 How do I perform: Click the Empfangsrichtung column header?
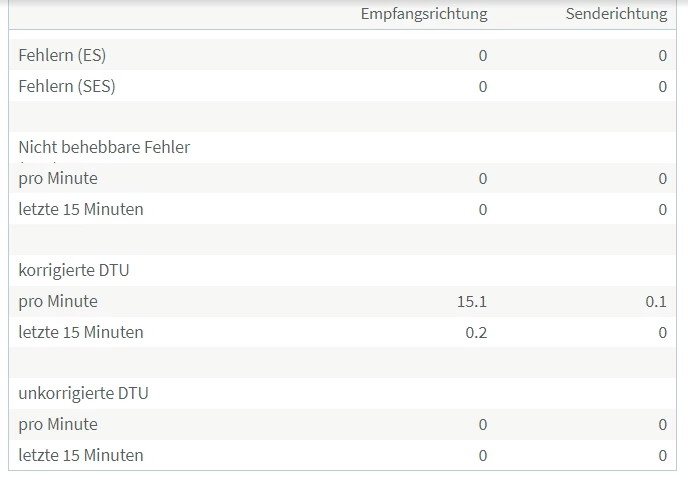(424, 14)
